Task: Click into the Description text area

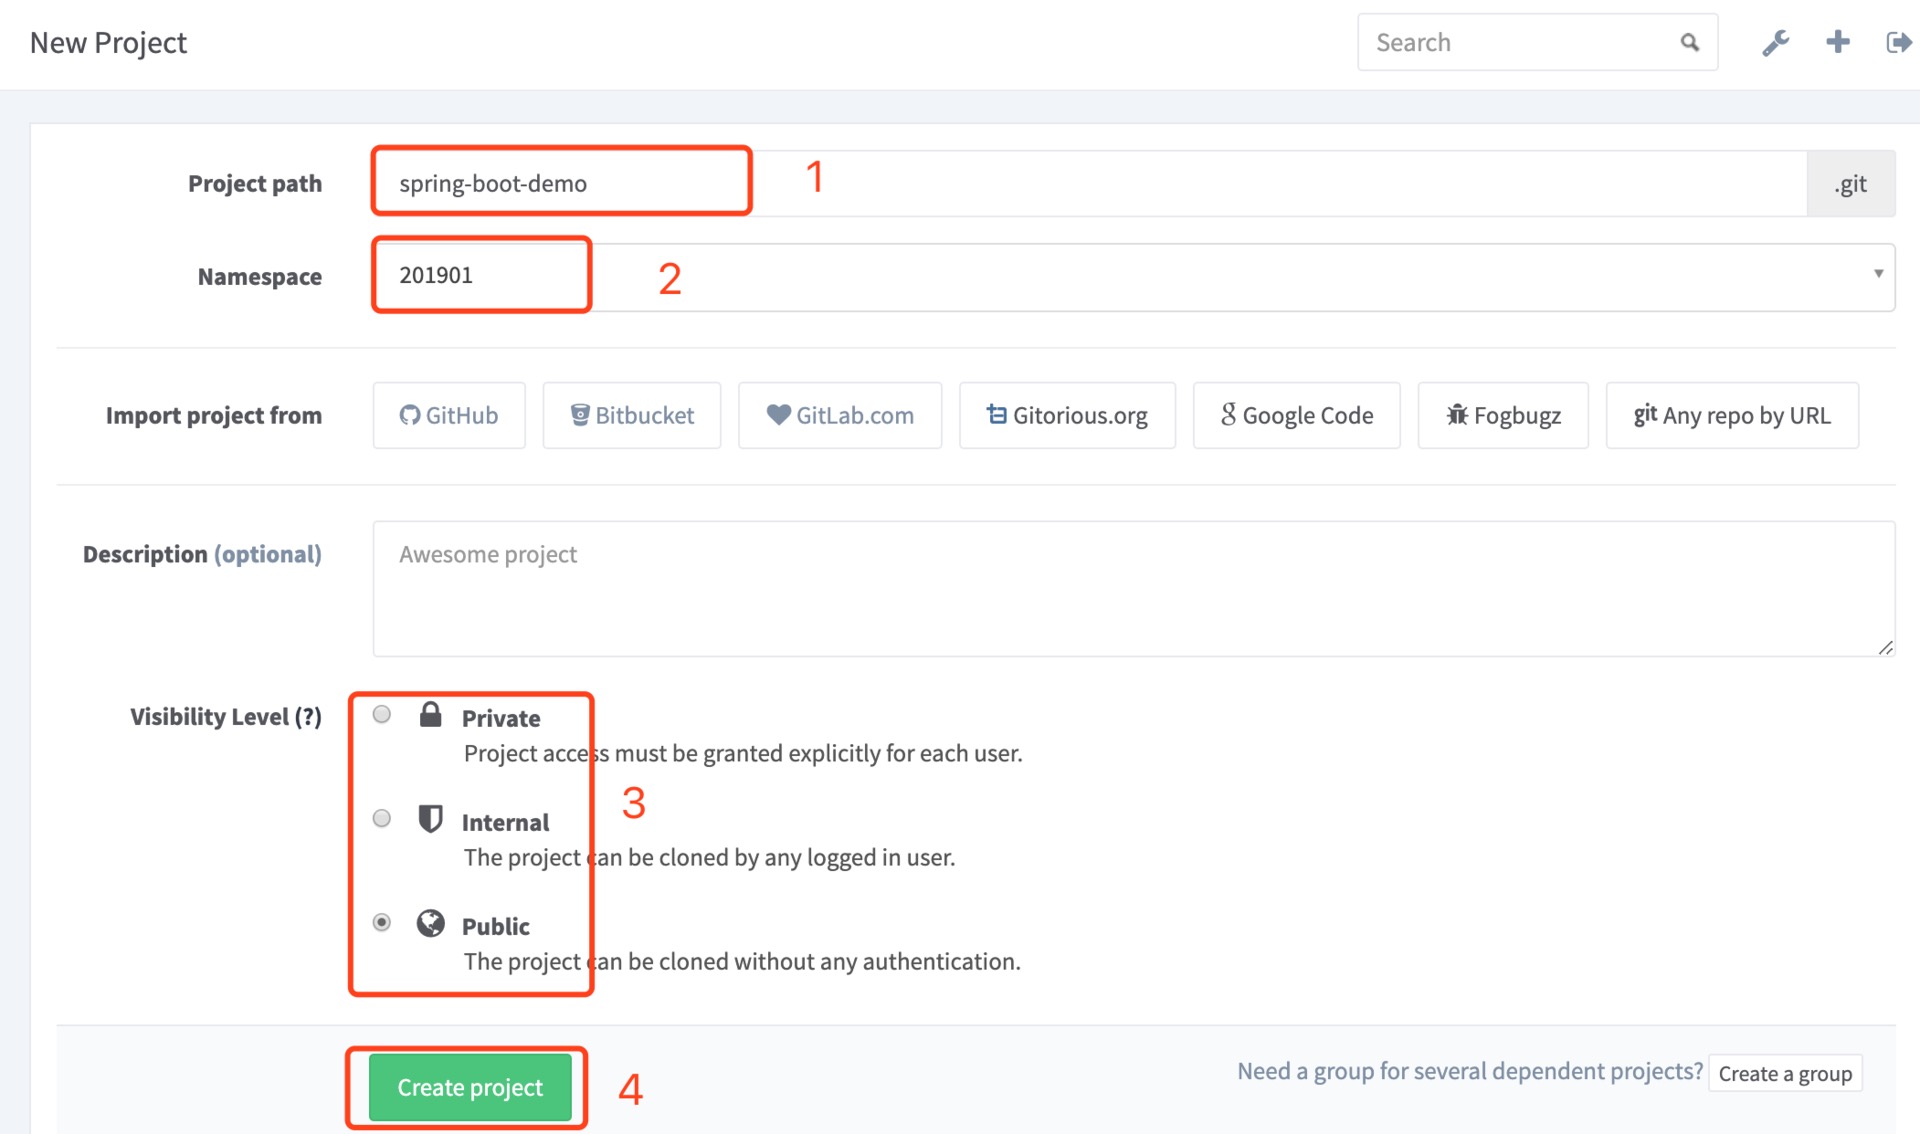Action: pos(1133,588)
